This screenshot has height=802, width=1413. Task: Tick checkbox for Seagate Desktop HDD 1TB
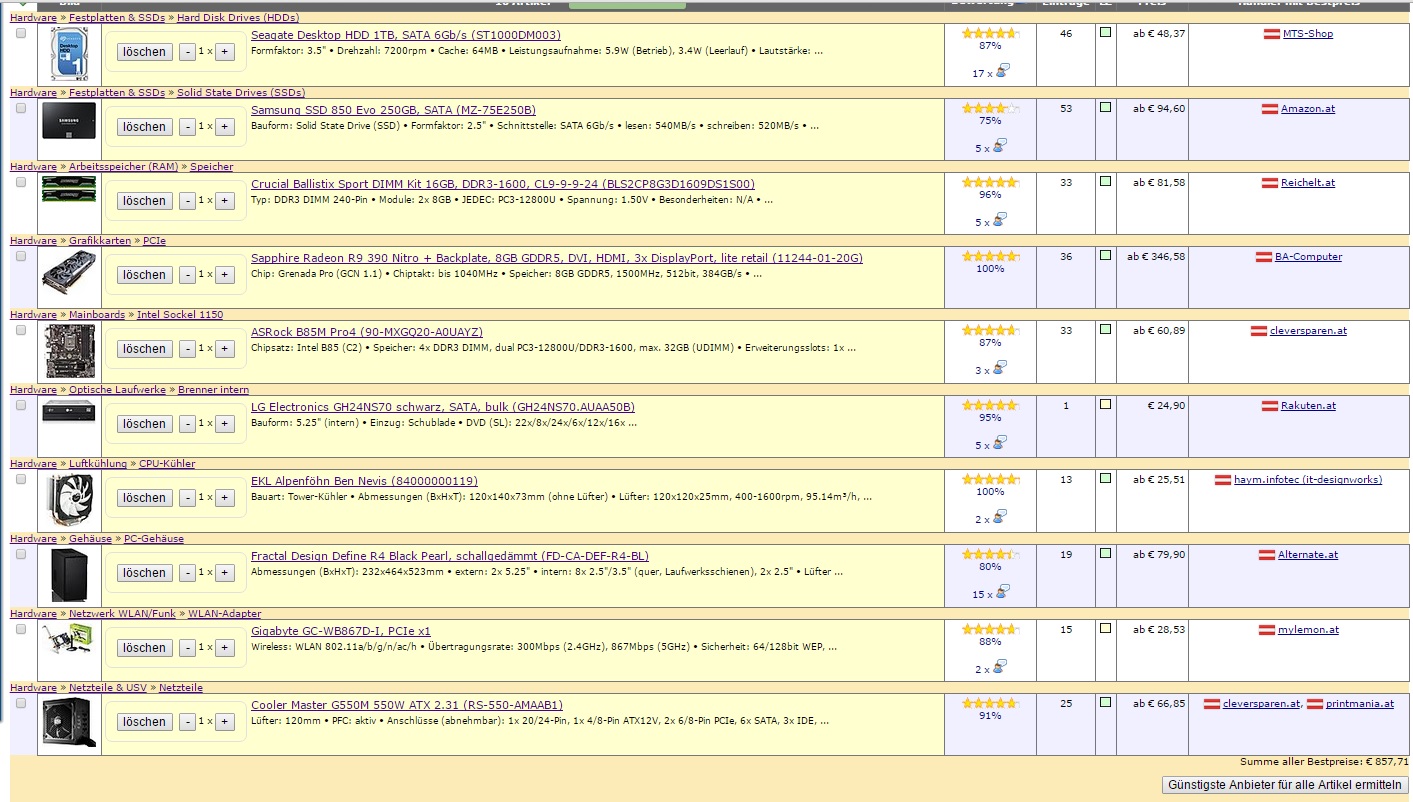[x=21, y=33]
